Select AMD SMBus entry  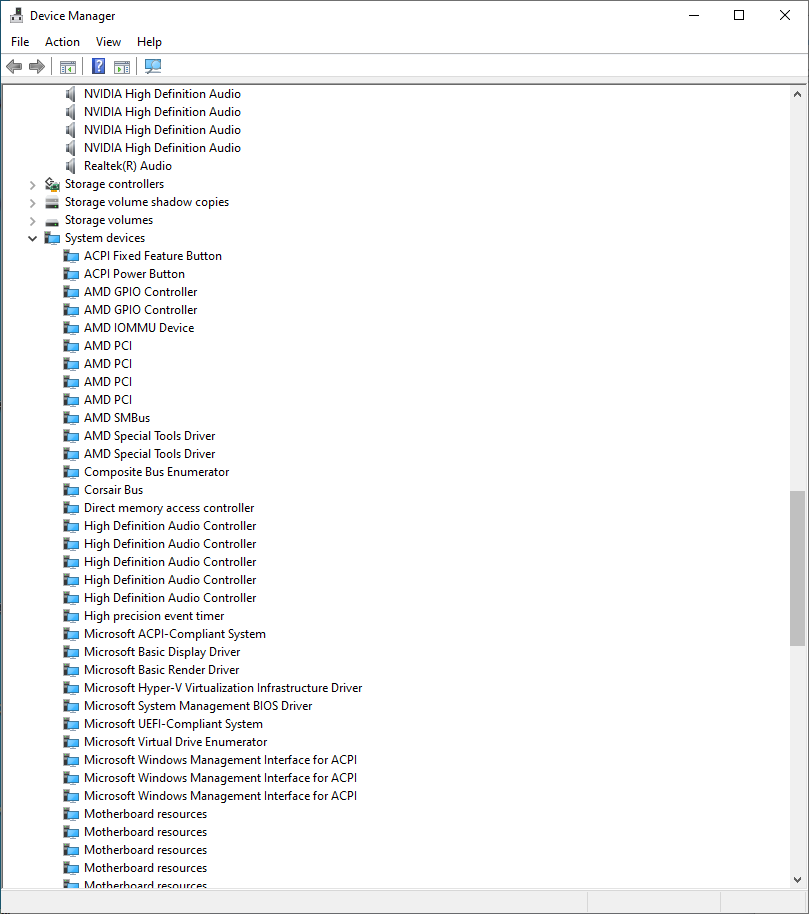pyautogui.click(x=117, y=418)
